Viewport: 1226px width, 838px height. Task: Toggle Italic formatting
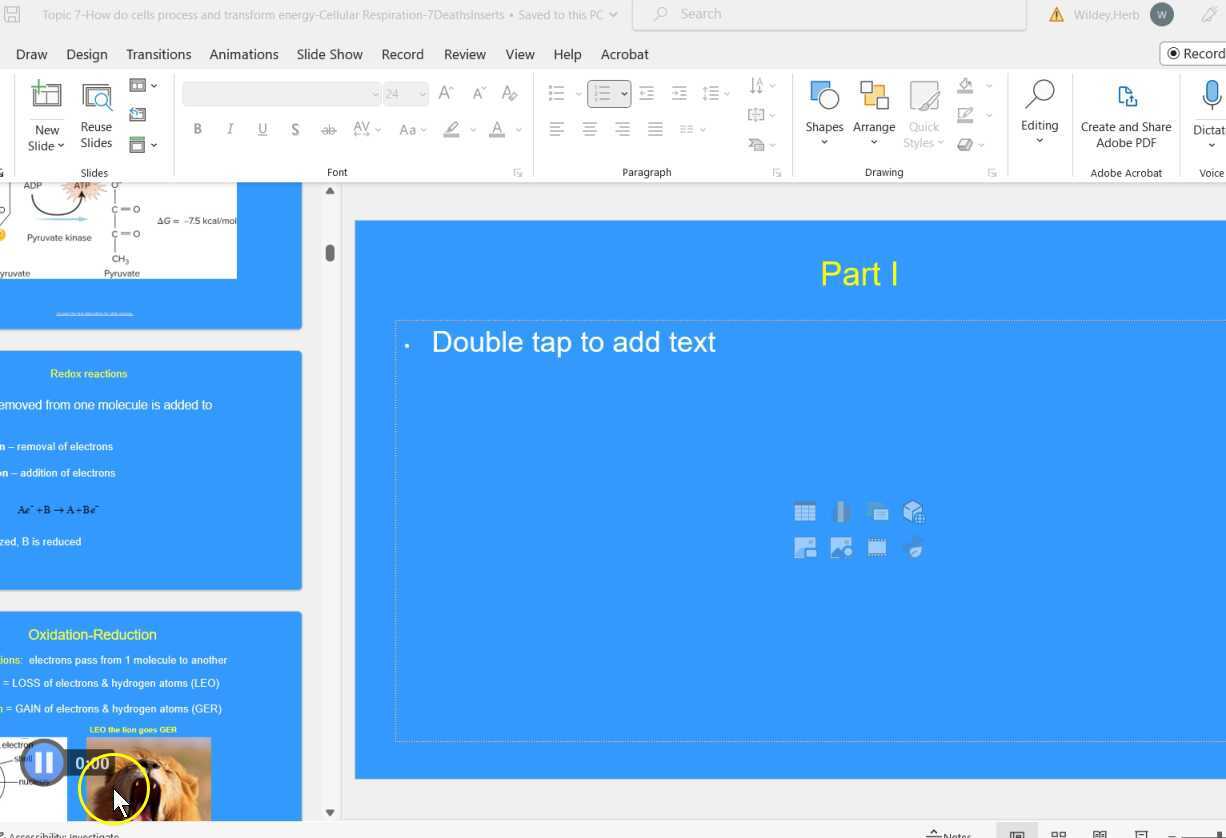click(230, 129)
